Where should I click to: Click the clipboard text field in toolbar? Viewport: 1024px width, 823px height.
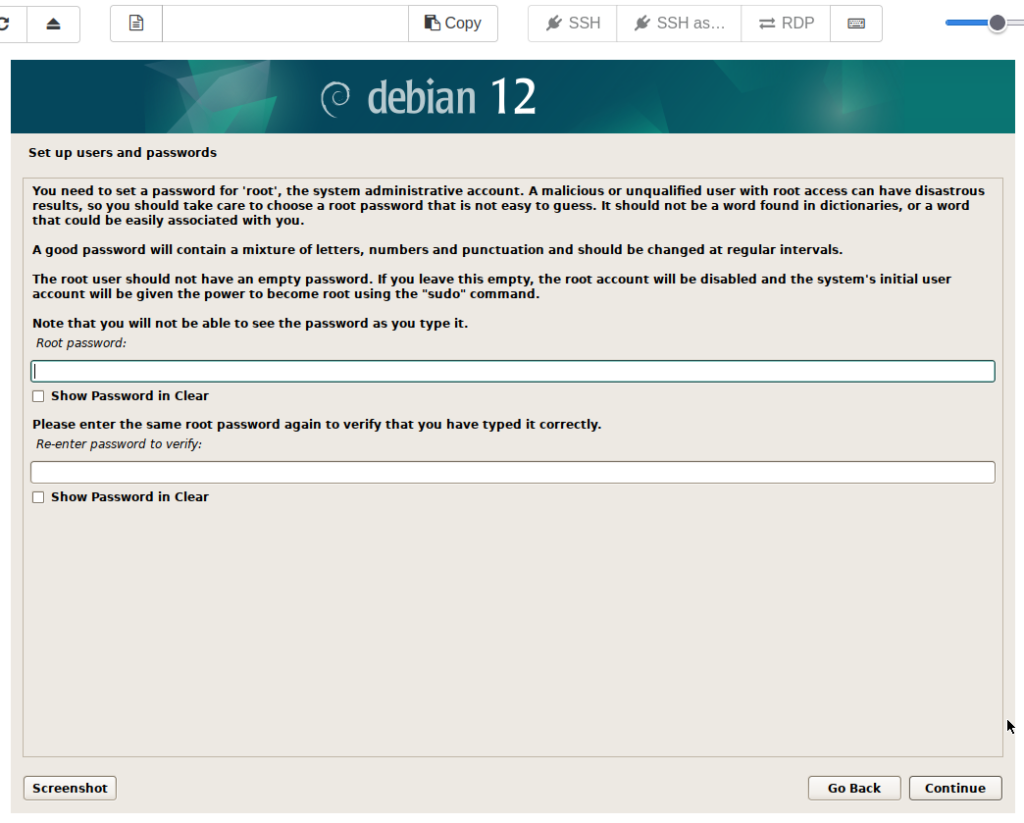coord(285,23)
